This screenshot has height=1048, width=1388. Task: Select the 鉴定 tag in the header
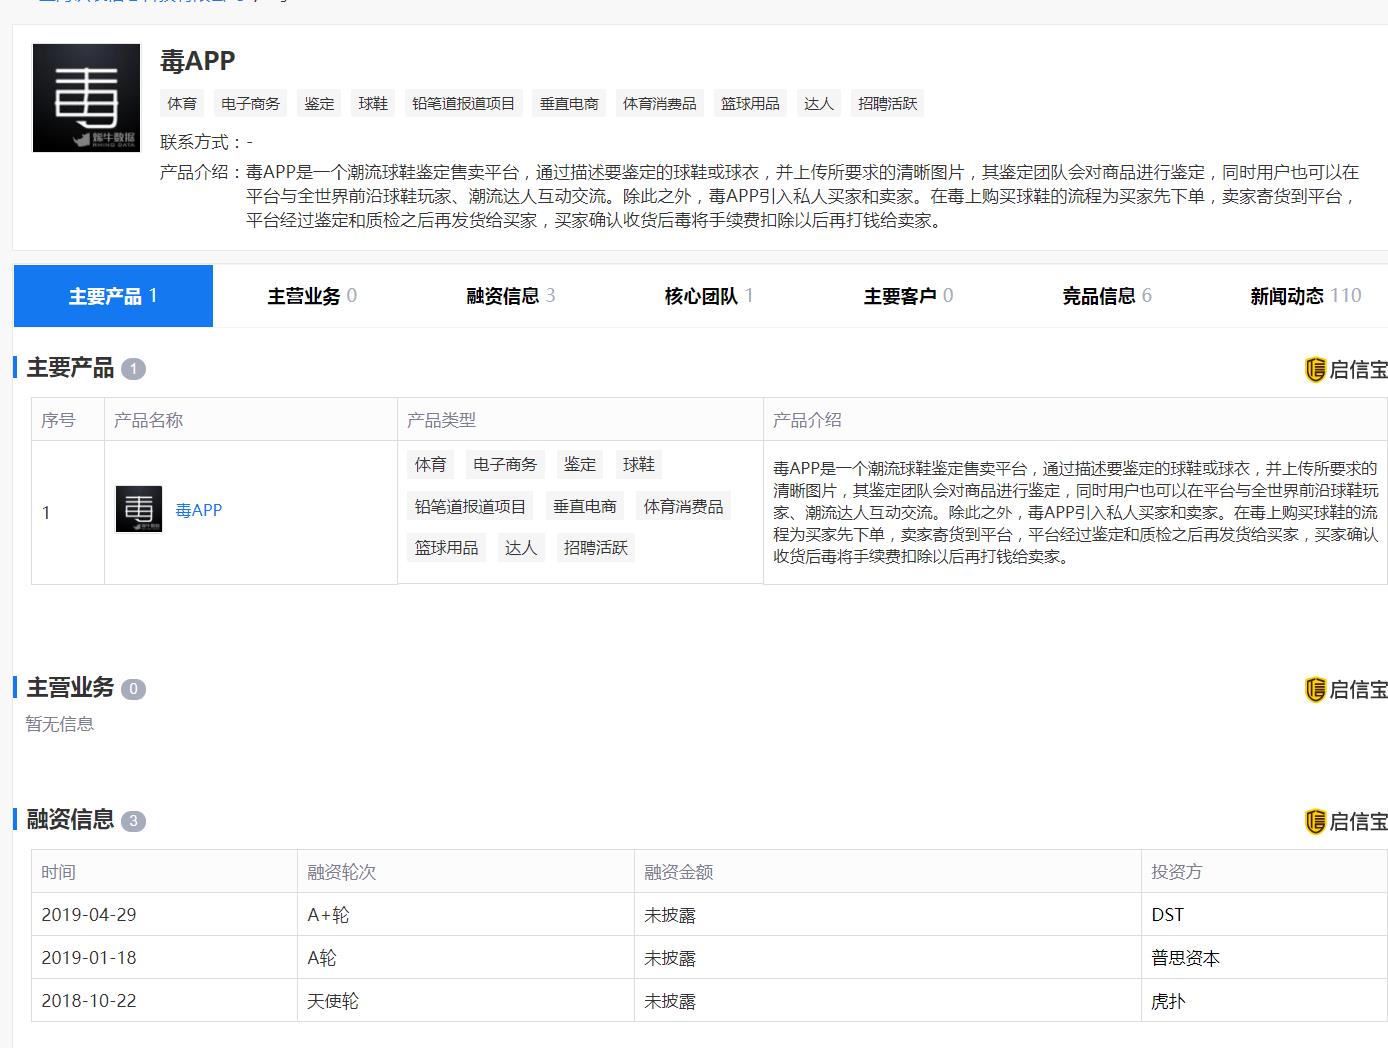point(319,103)
